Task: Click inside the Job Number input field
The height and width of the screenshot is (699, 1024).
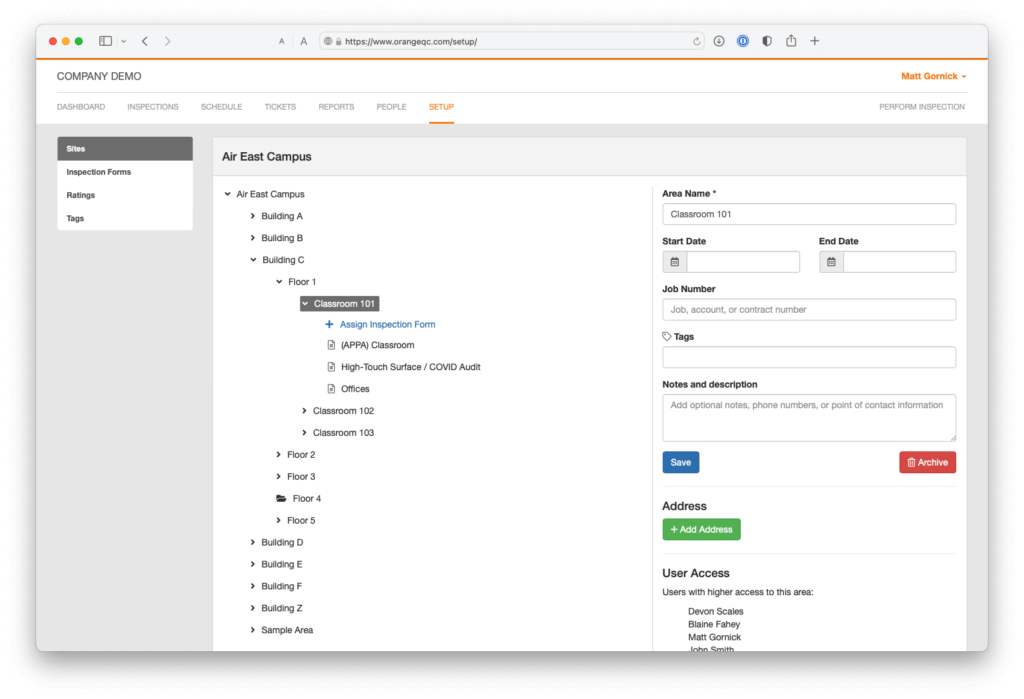Action: pos(808,309)
